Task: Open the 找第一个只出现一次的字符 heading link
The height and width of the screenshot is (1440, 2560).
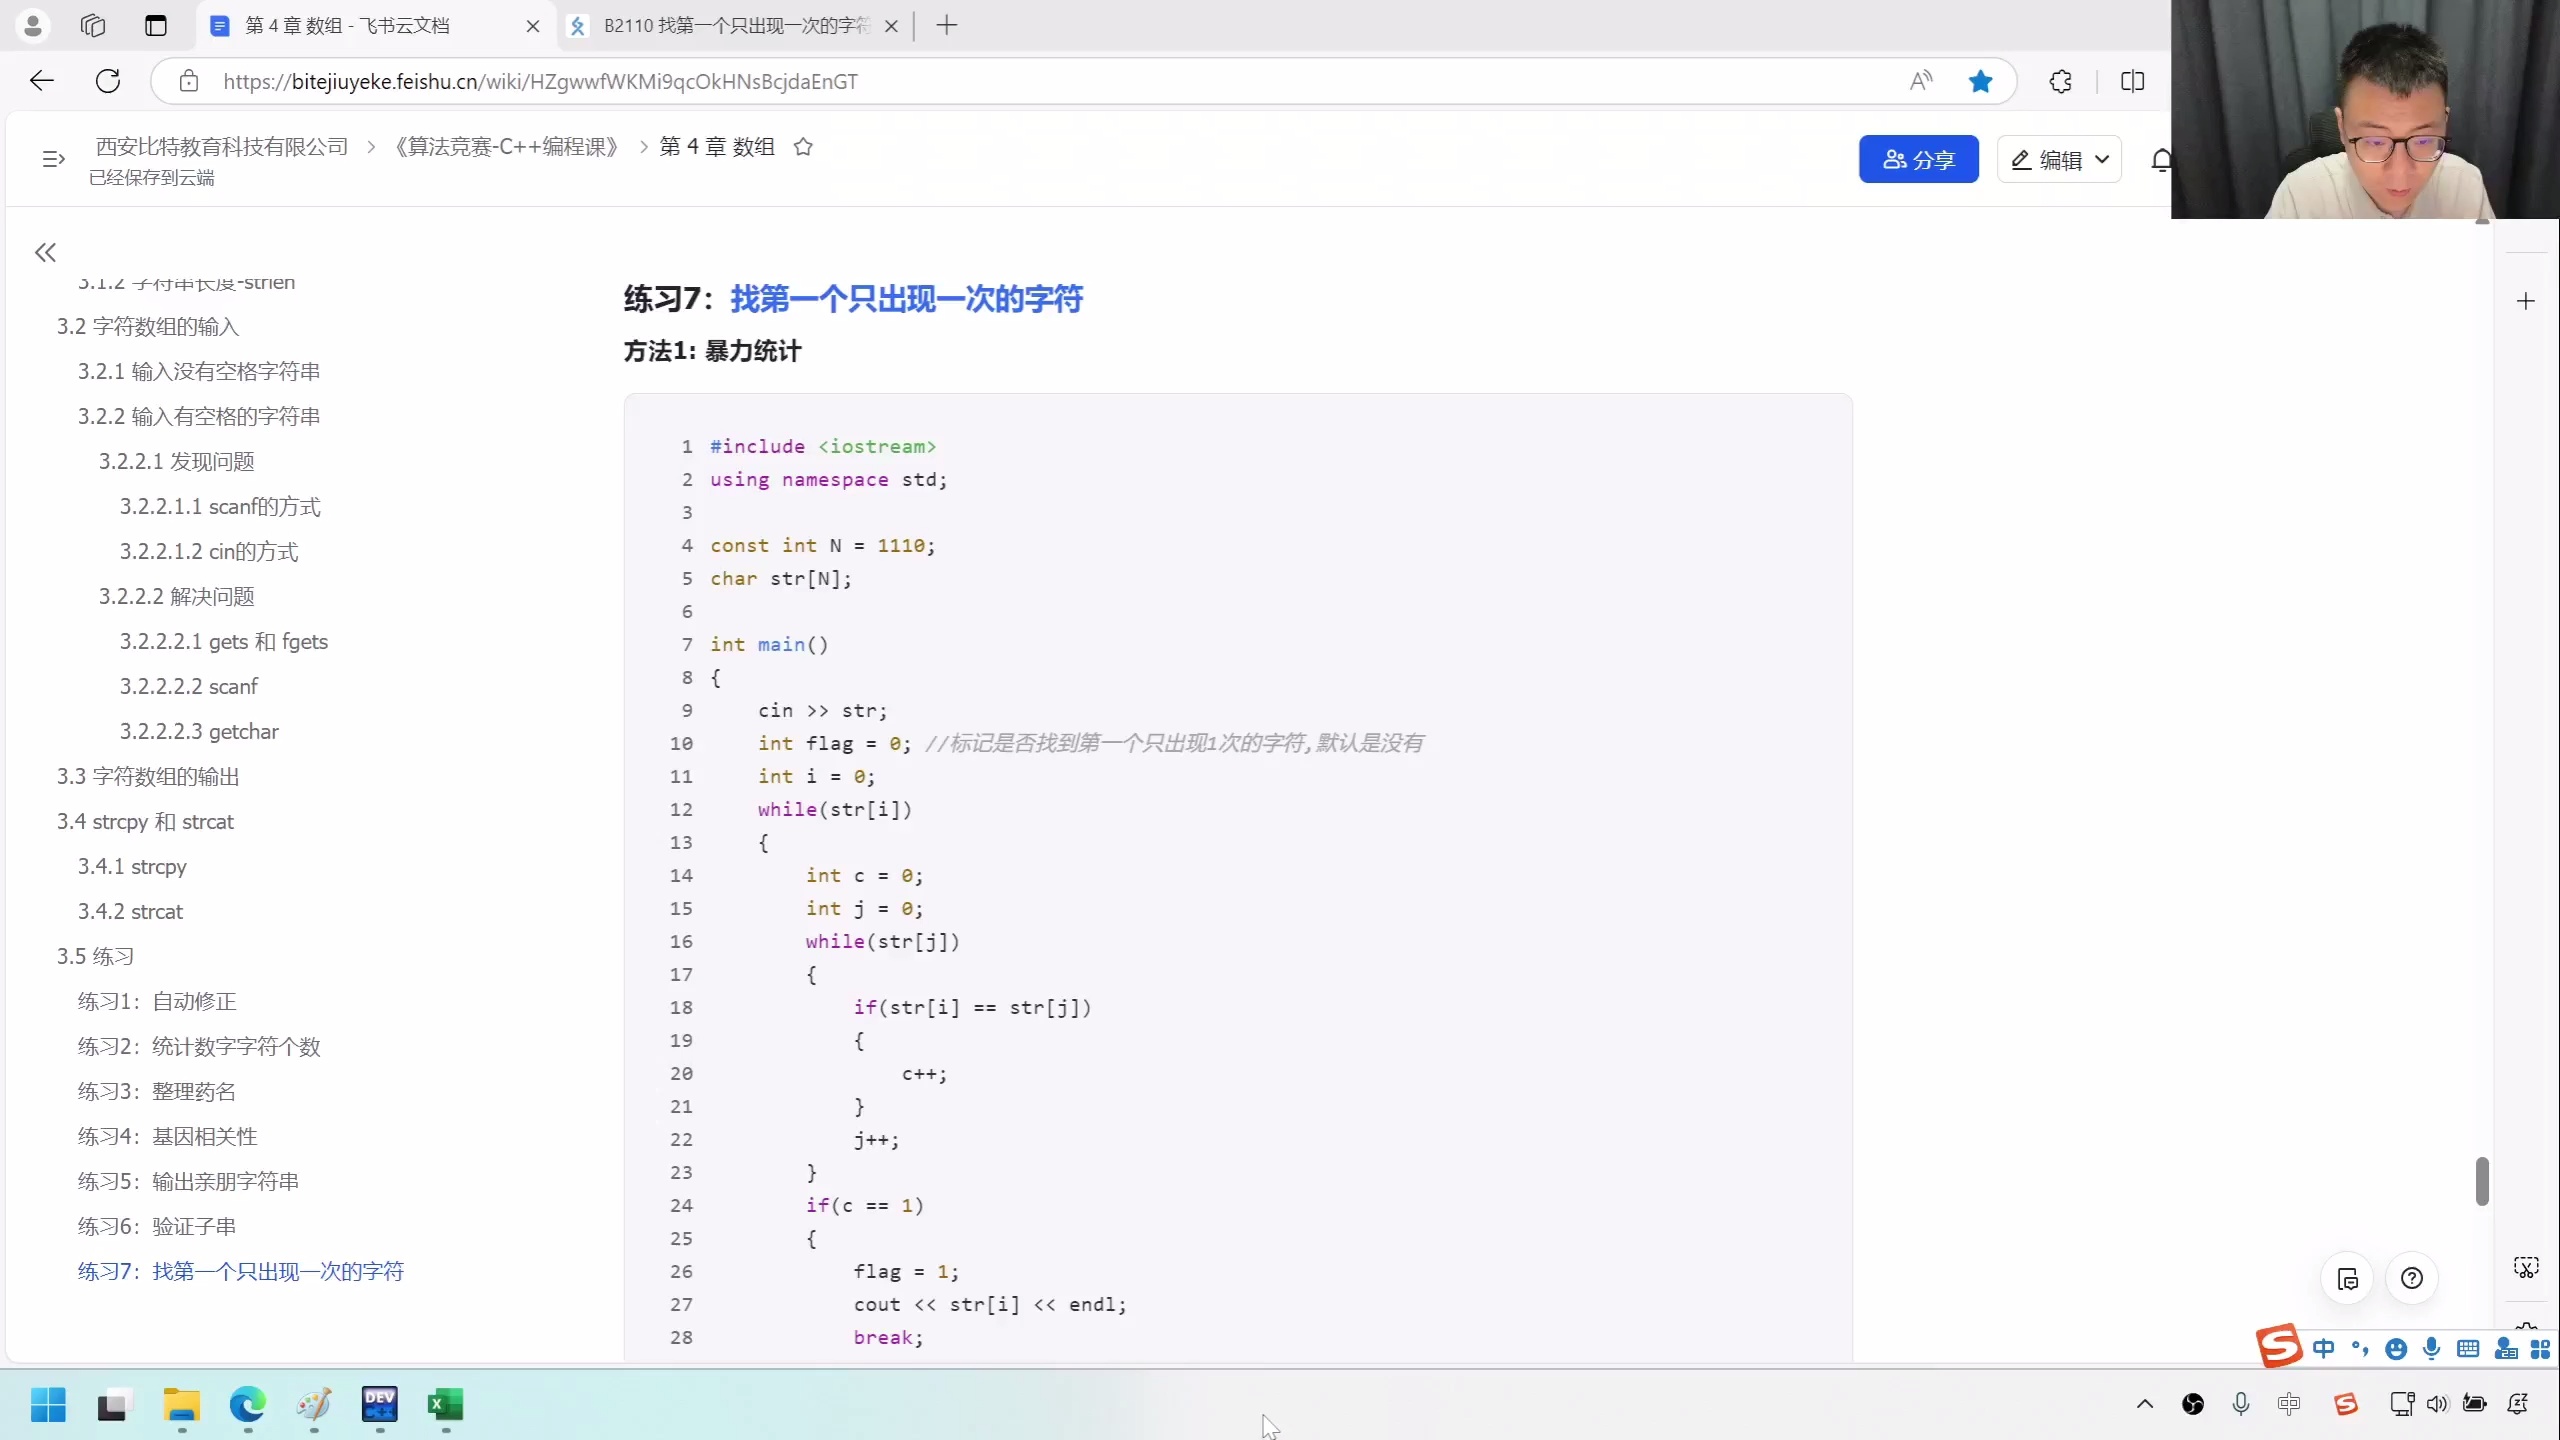Action: click(x=906, y=299)
